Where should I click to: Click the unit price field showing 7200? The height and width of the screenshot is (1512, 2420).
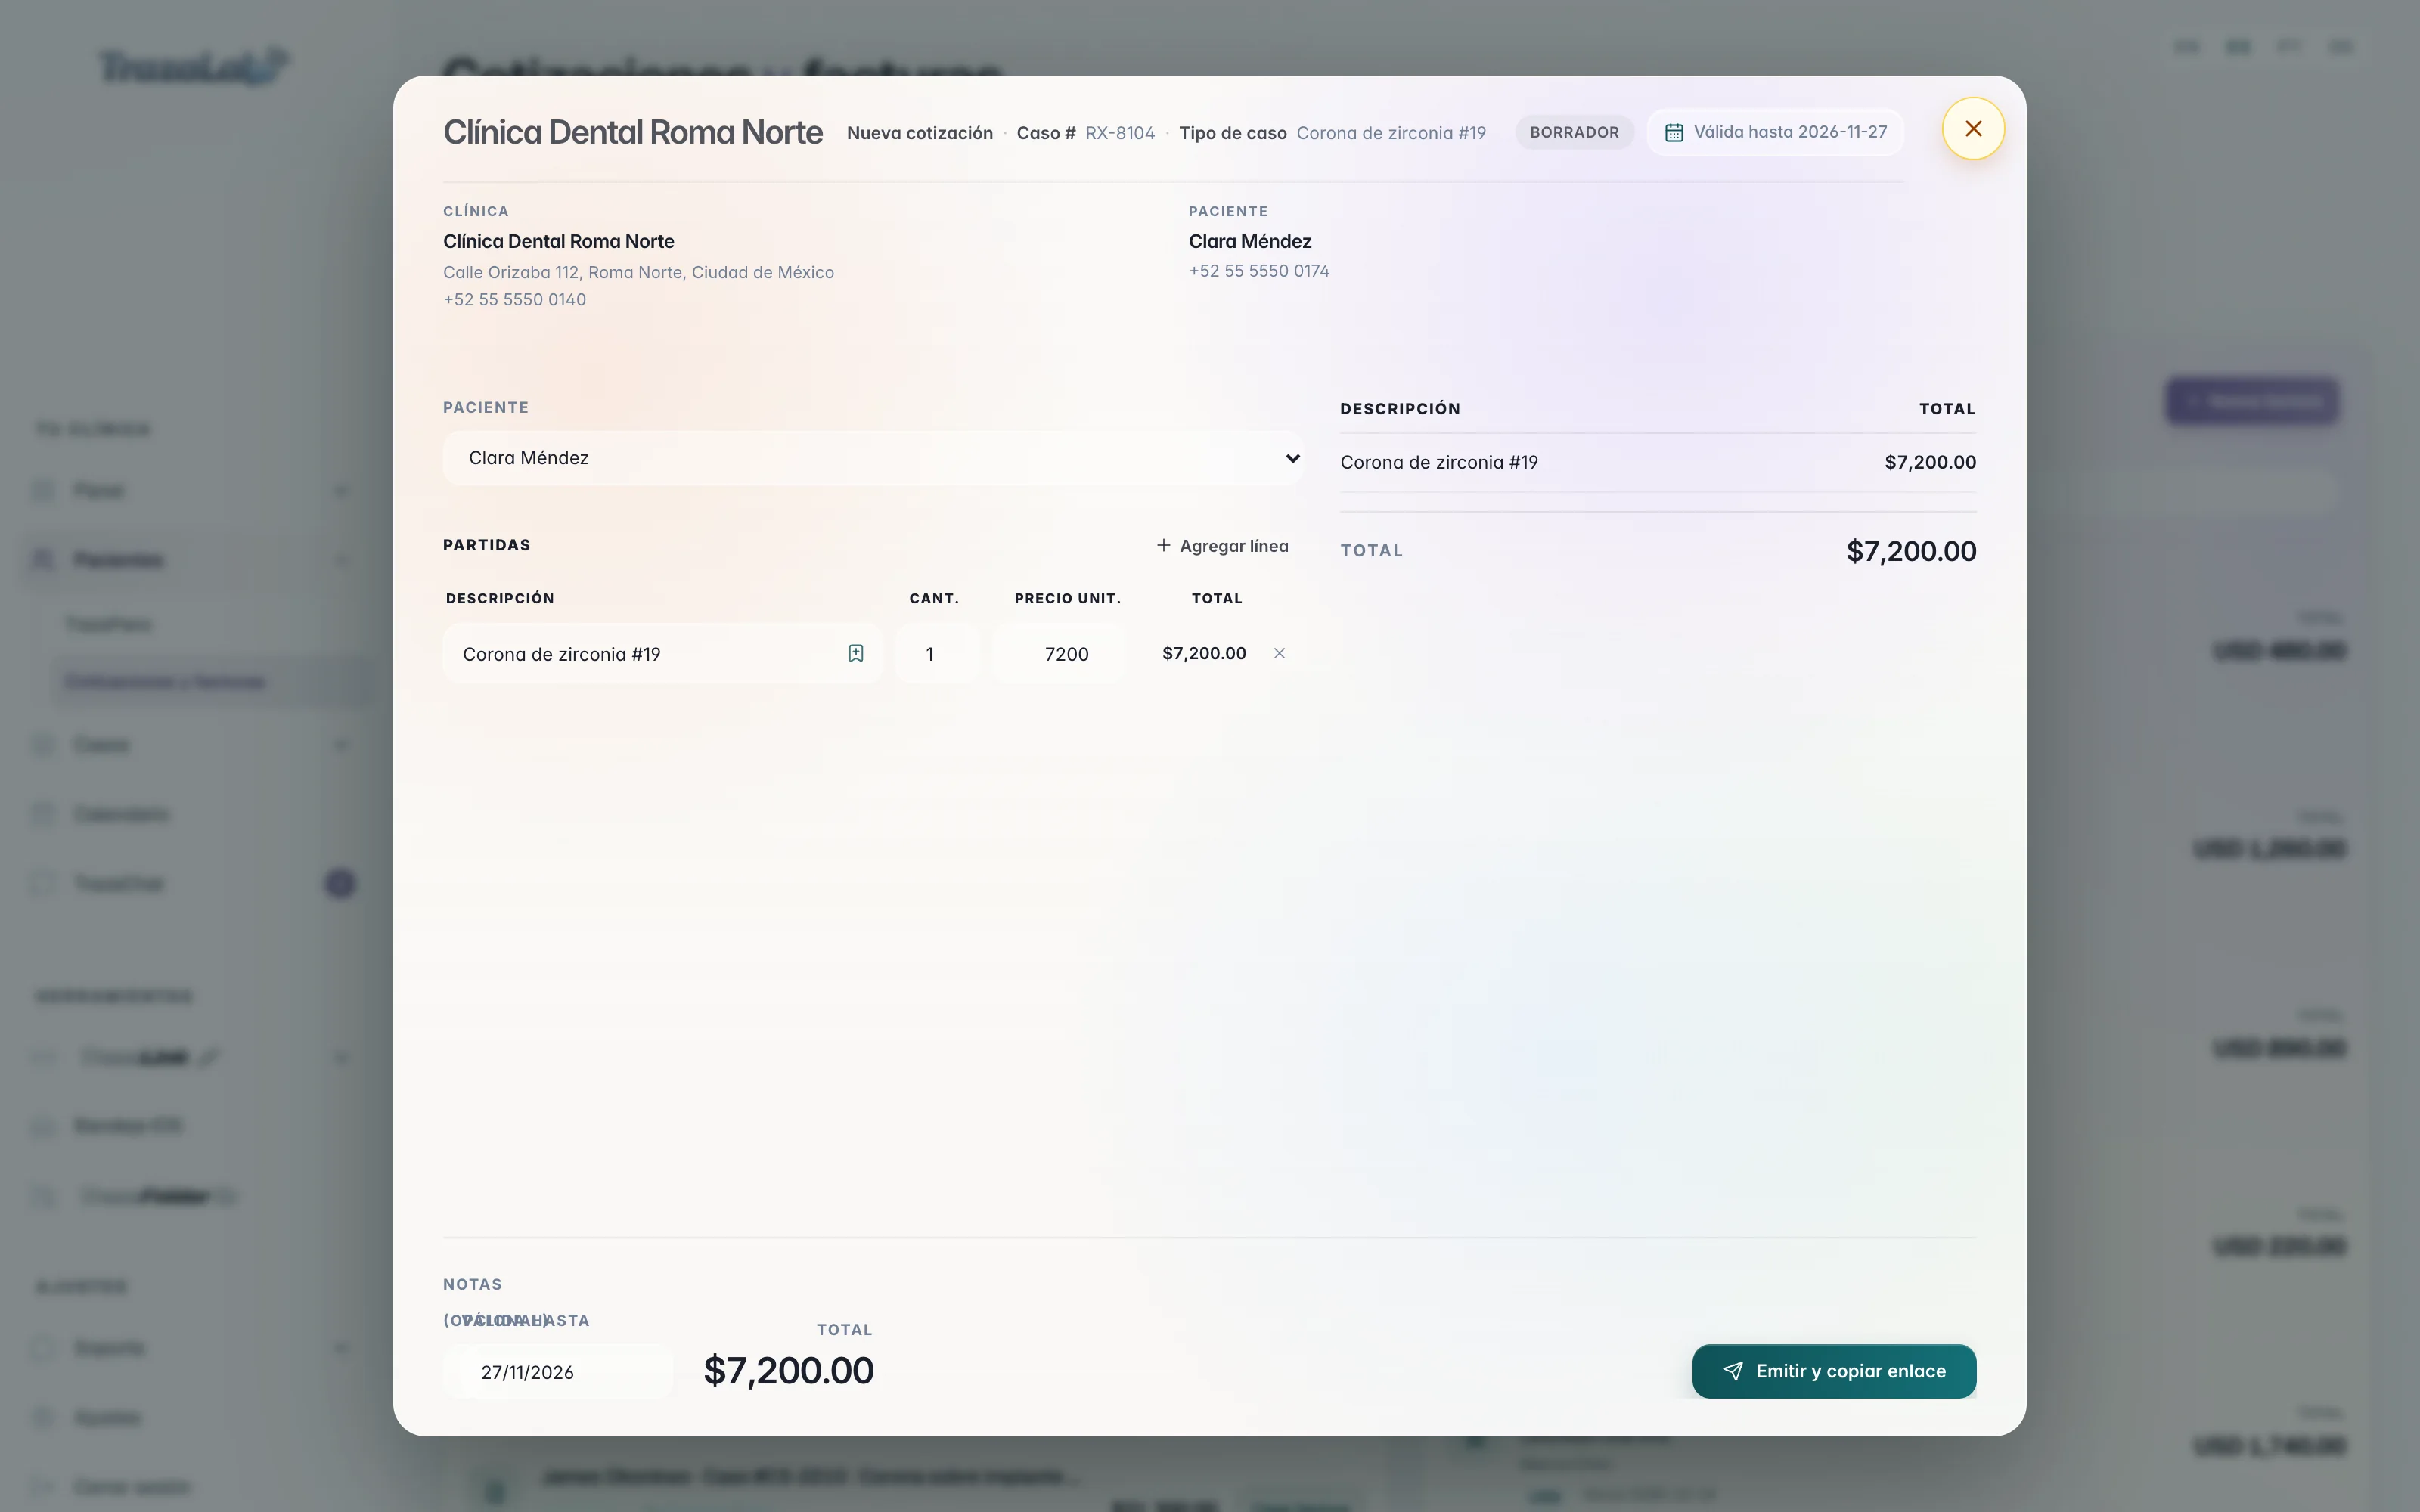pos(1059,654)
